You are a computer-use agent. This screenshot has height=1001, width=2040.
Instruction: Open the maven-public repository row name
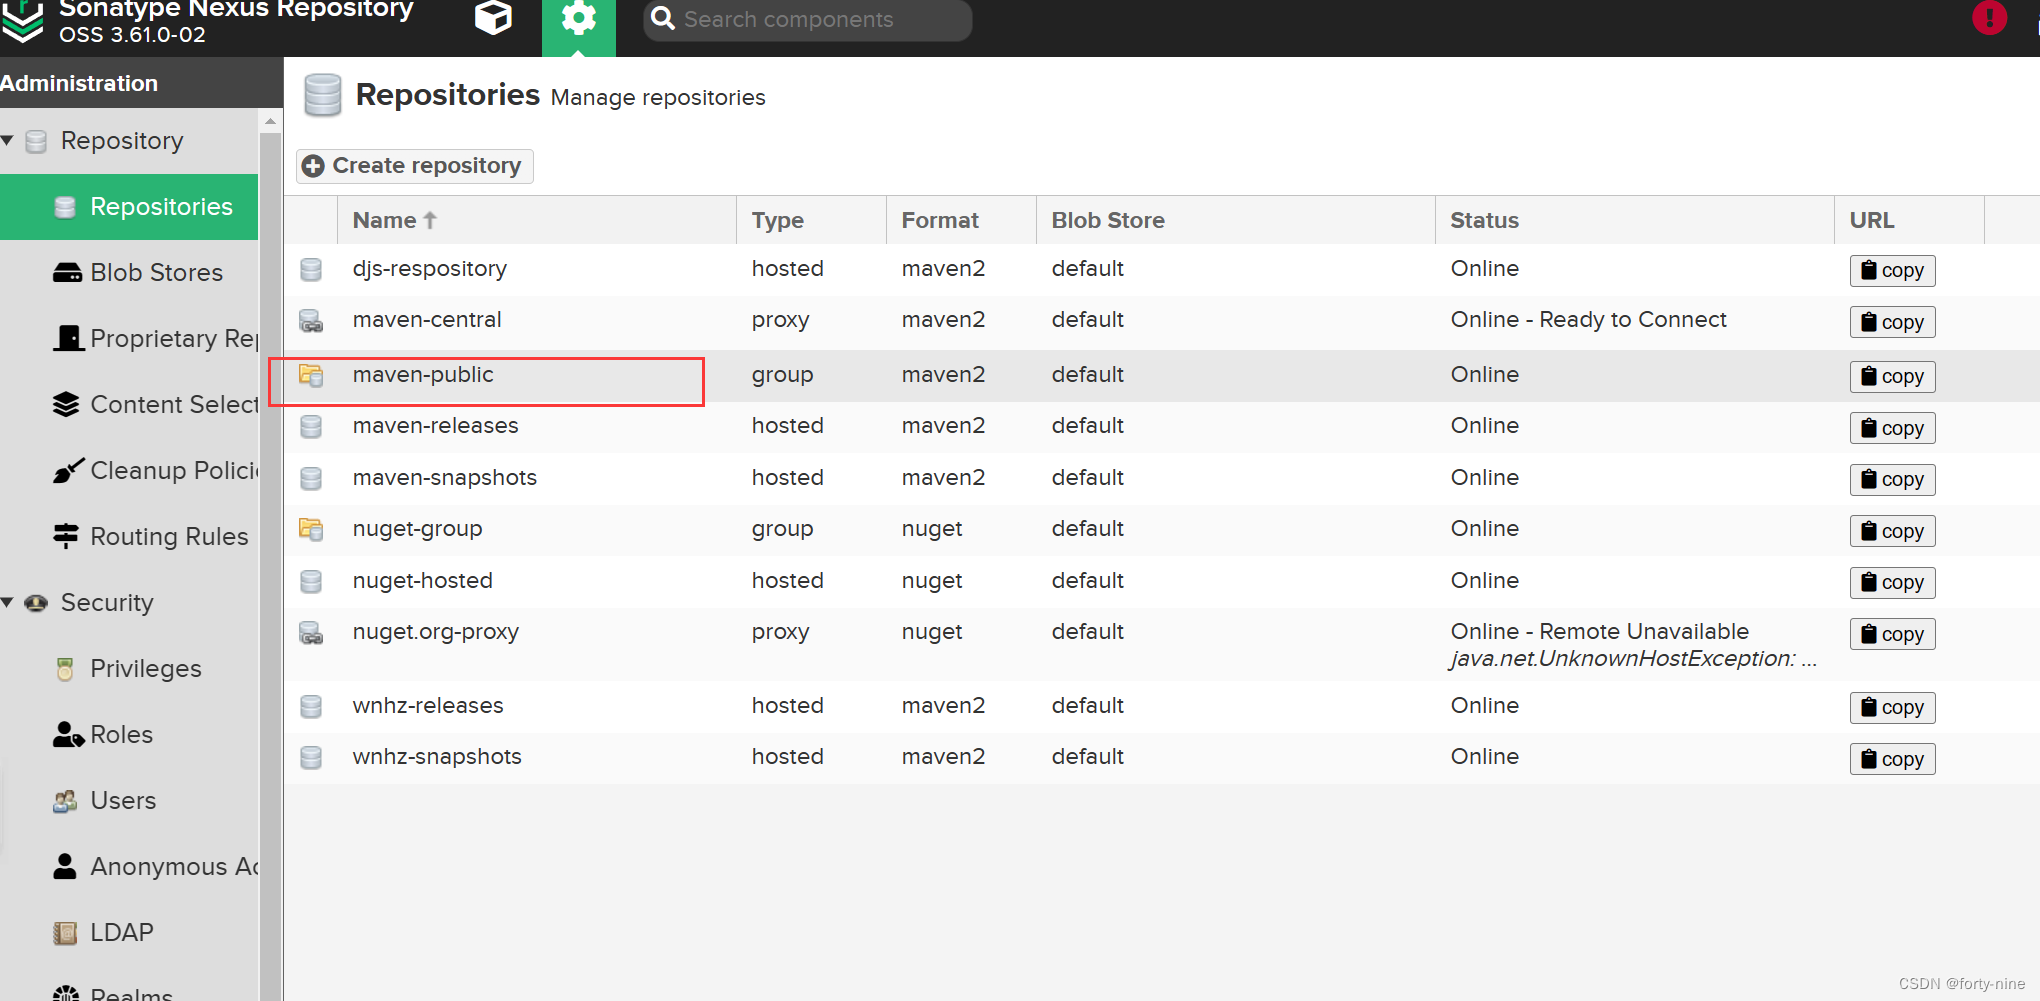pyautogui.click(x=423, y=375)
